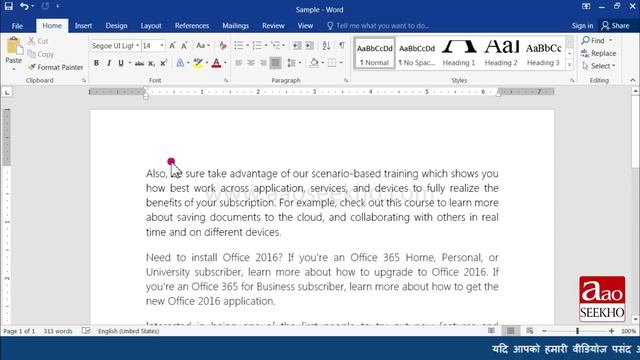The height and width of the screenshot is (360, 640).
Task: Toggle underline formatting
Action: tap(121, 63)
